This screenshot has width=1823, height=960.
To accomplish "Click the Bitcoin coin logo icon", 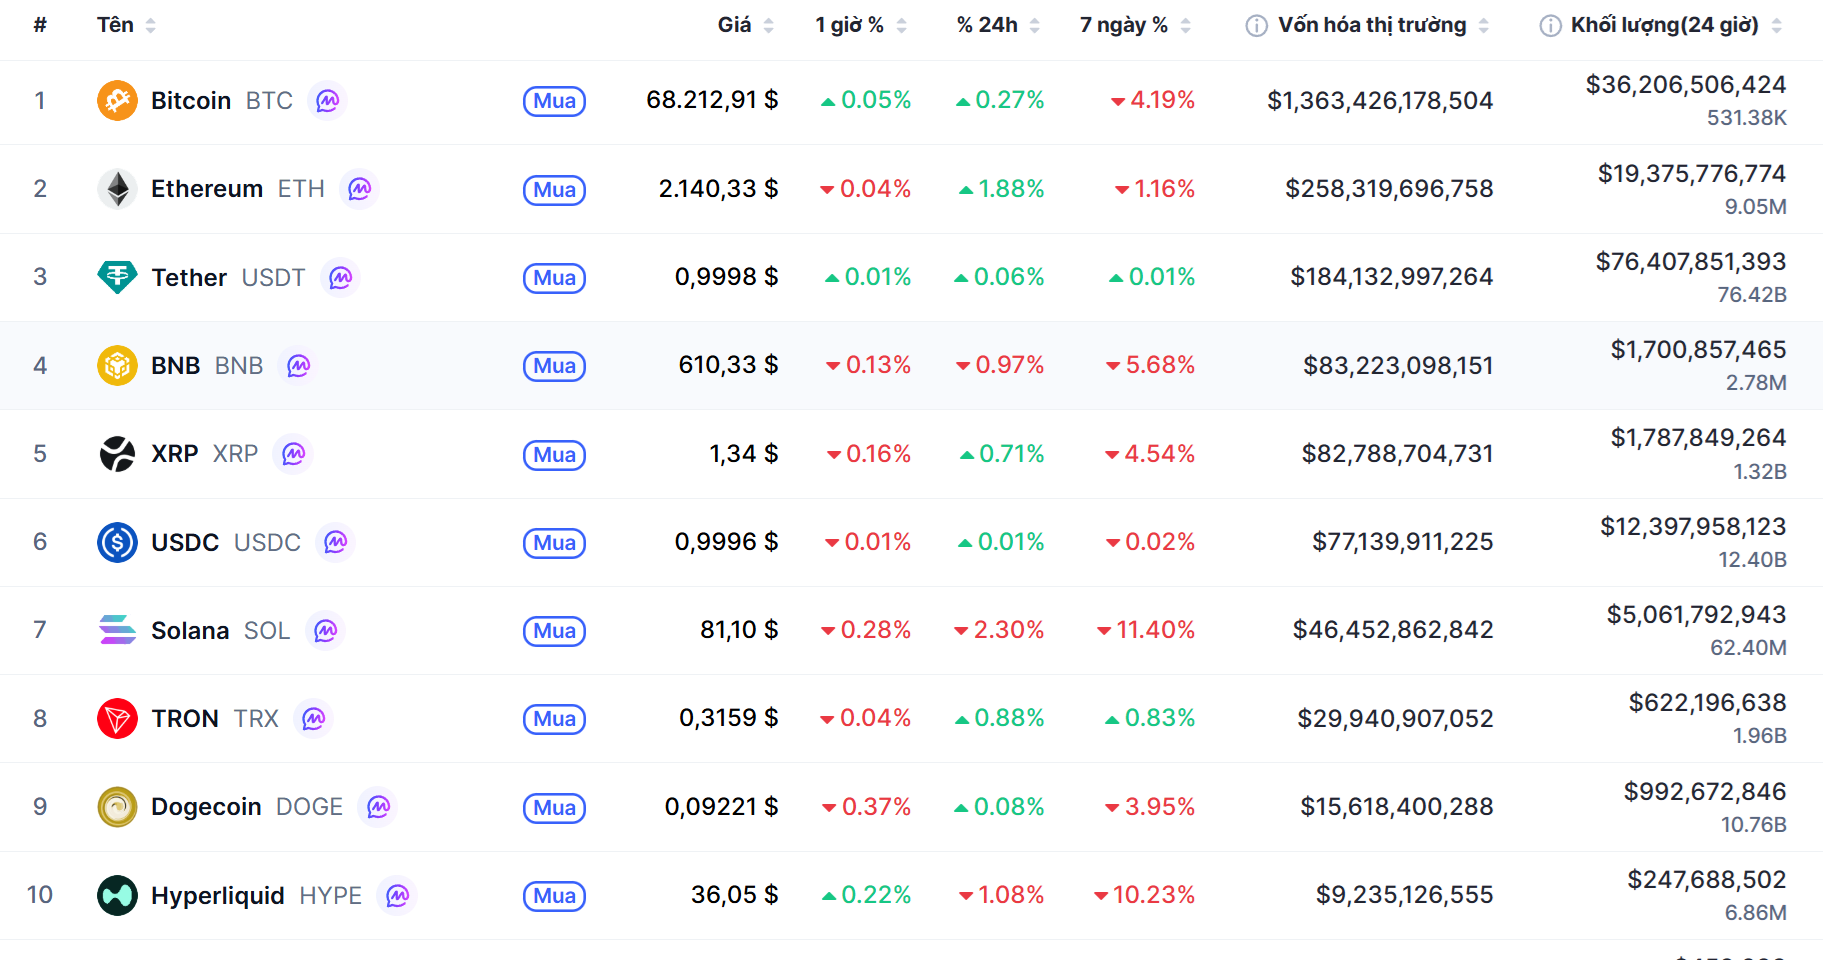I will [117, 101].
